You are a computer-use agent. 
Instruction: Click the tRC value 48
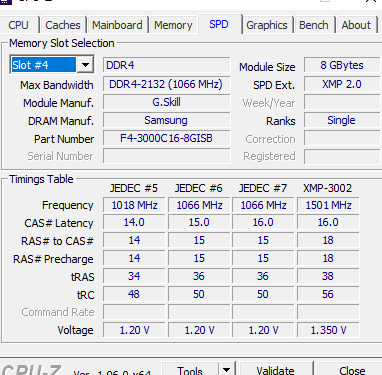pos(134,294)
